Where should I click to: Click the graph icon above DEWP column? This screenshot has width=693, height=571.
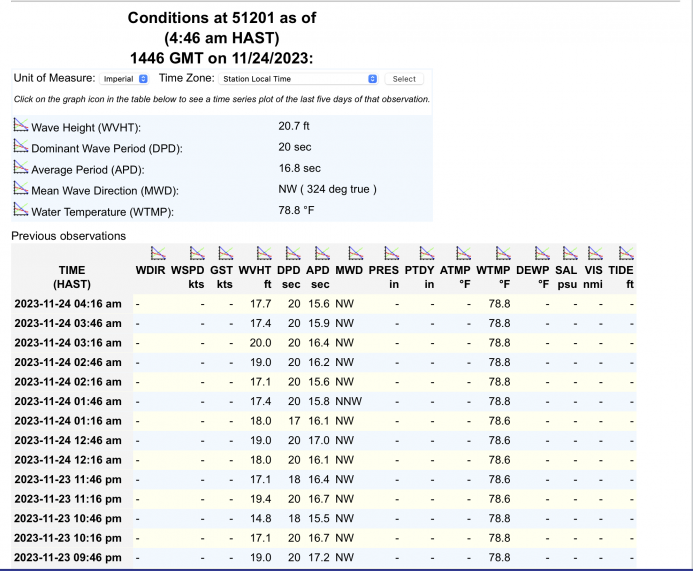click(542, 253)
